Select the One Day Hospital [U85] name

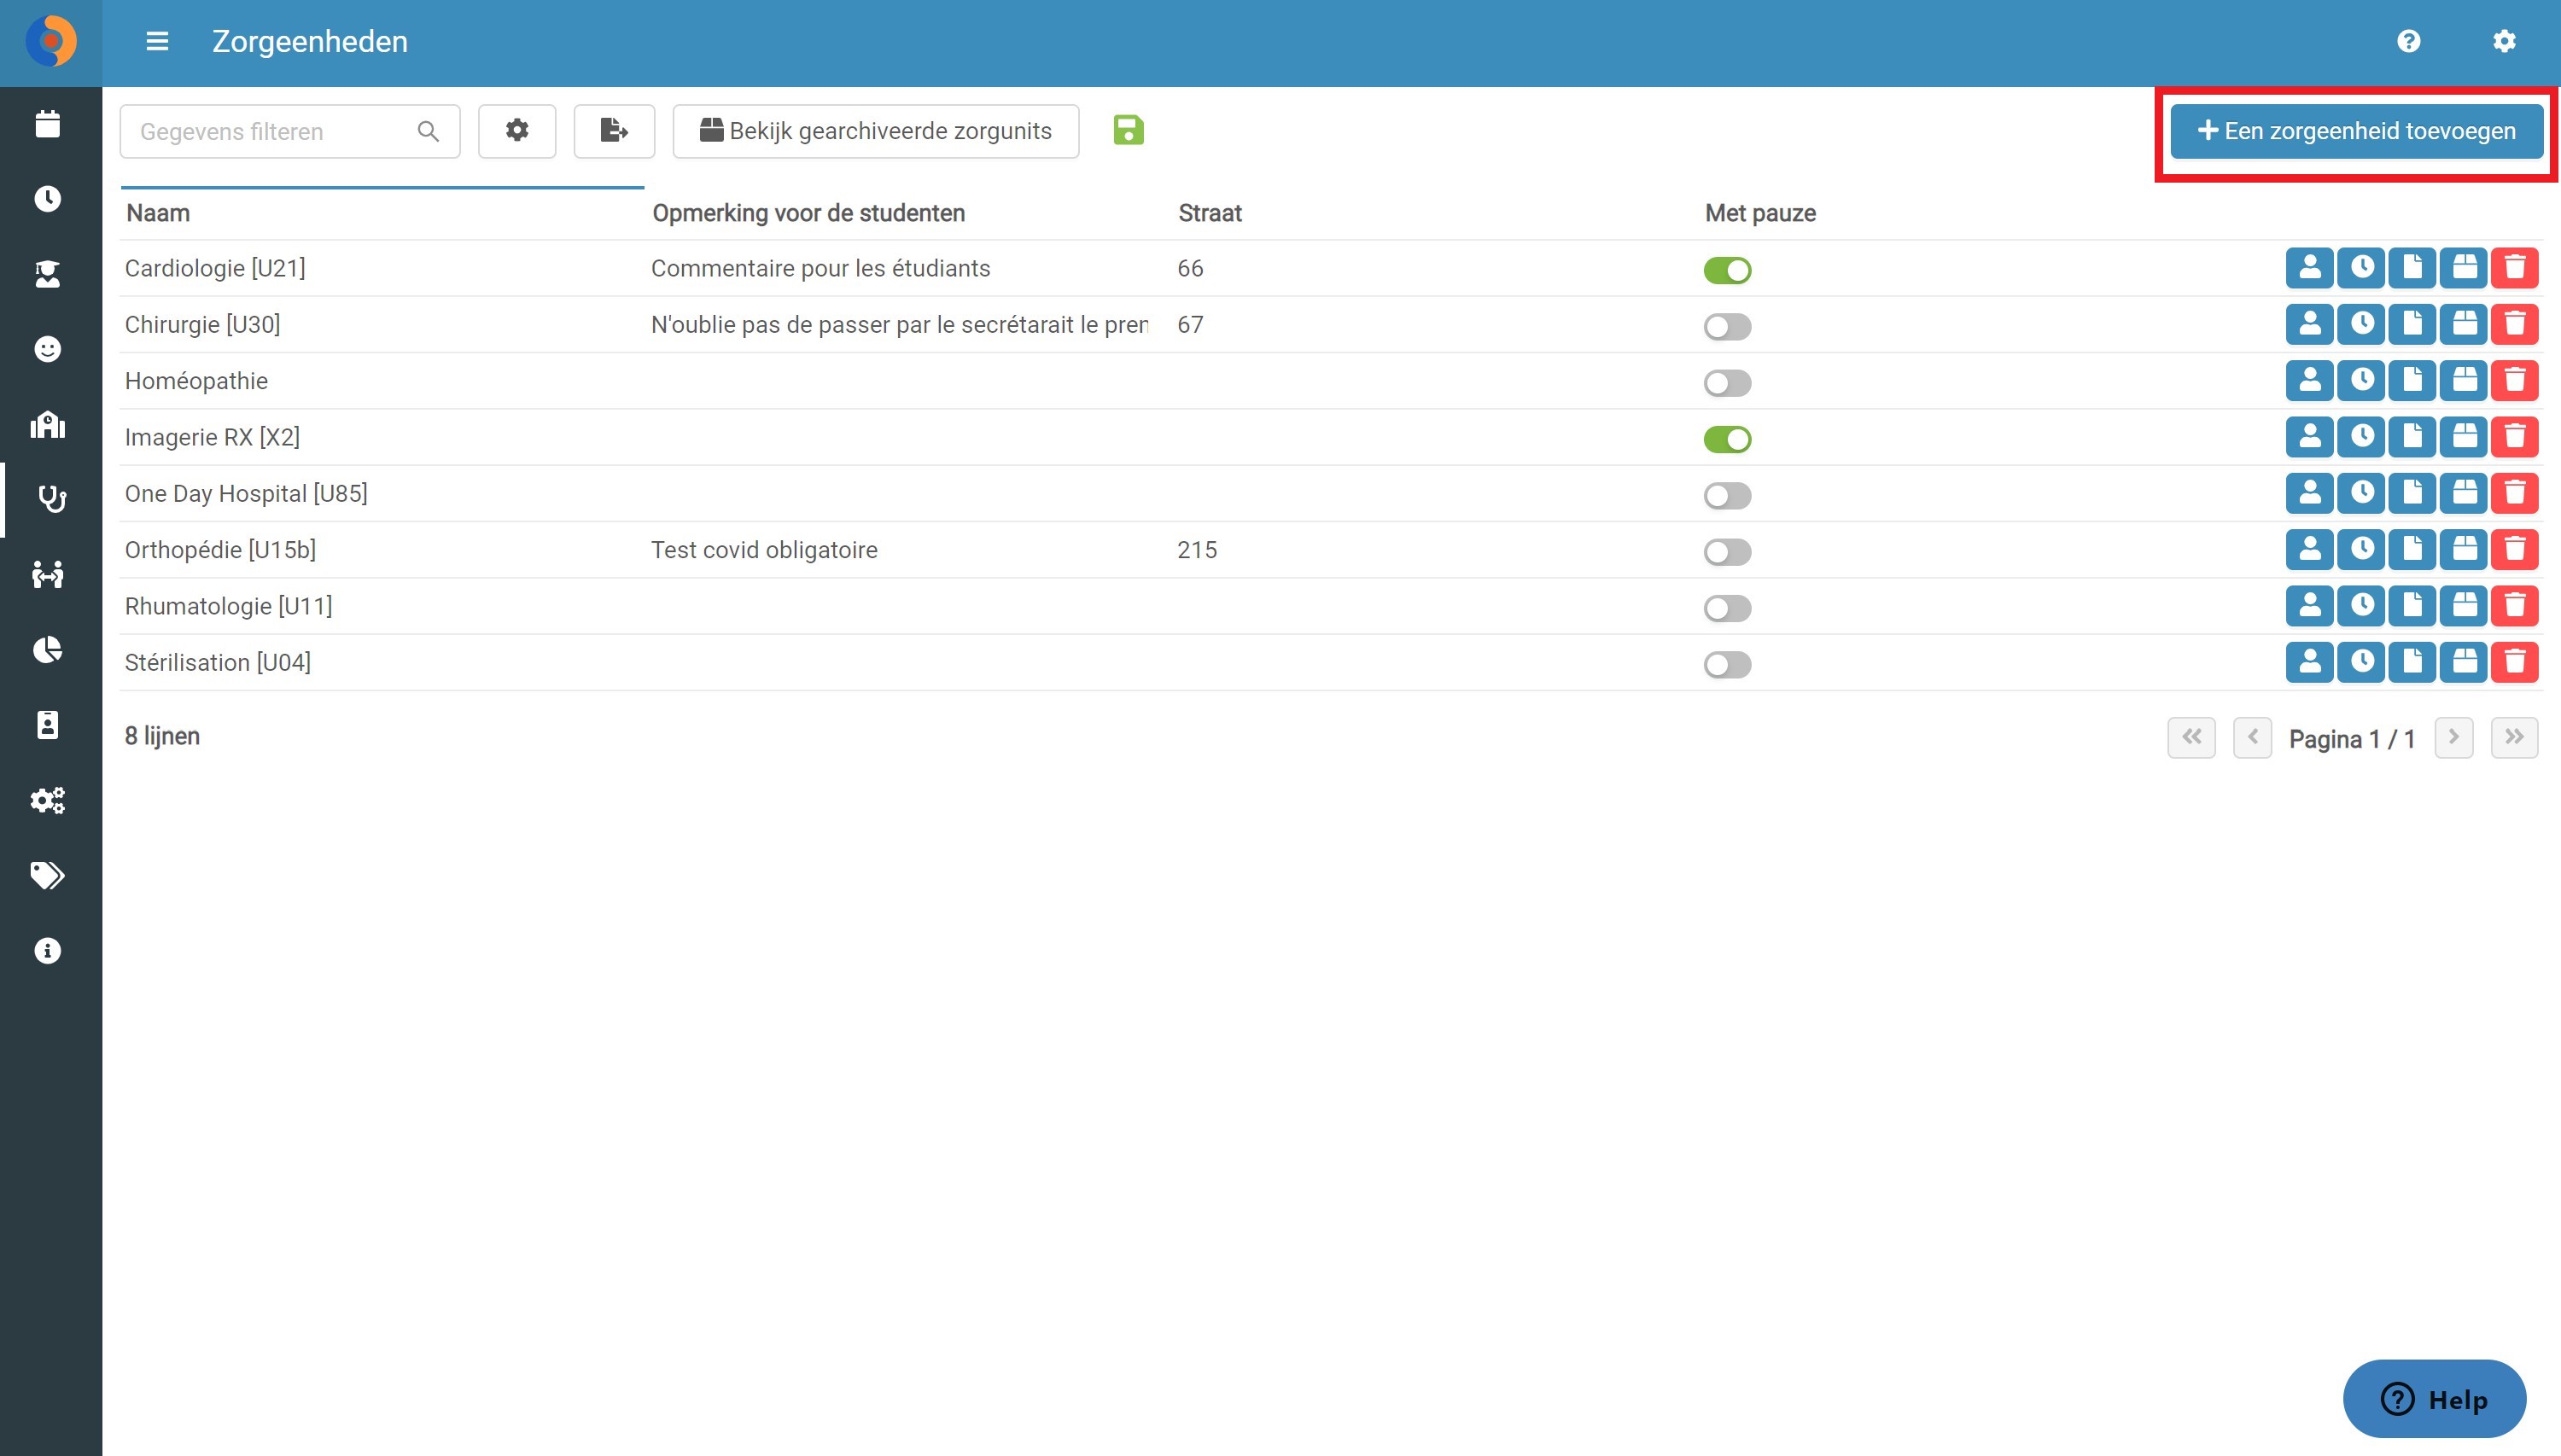pos(246,493)
